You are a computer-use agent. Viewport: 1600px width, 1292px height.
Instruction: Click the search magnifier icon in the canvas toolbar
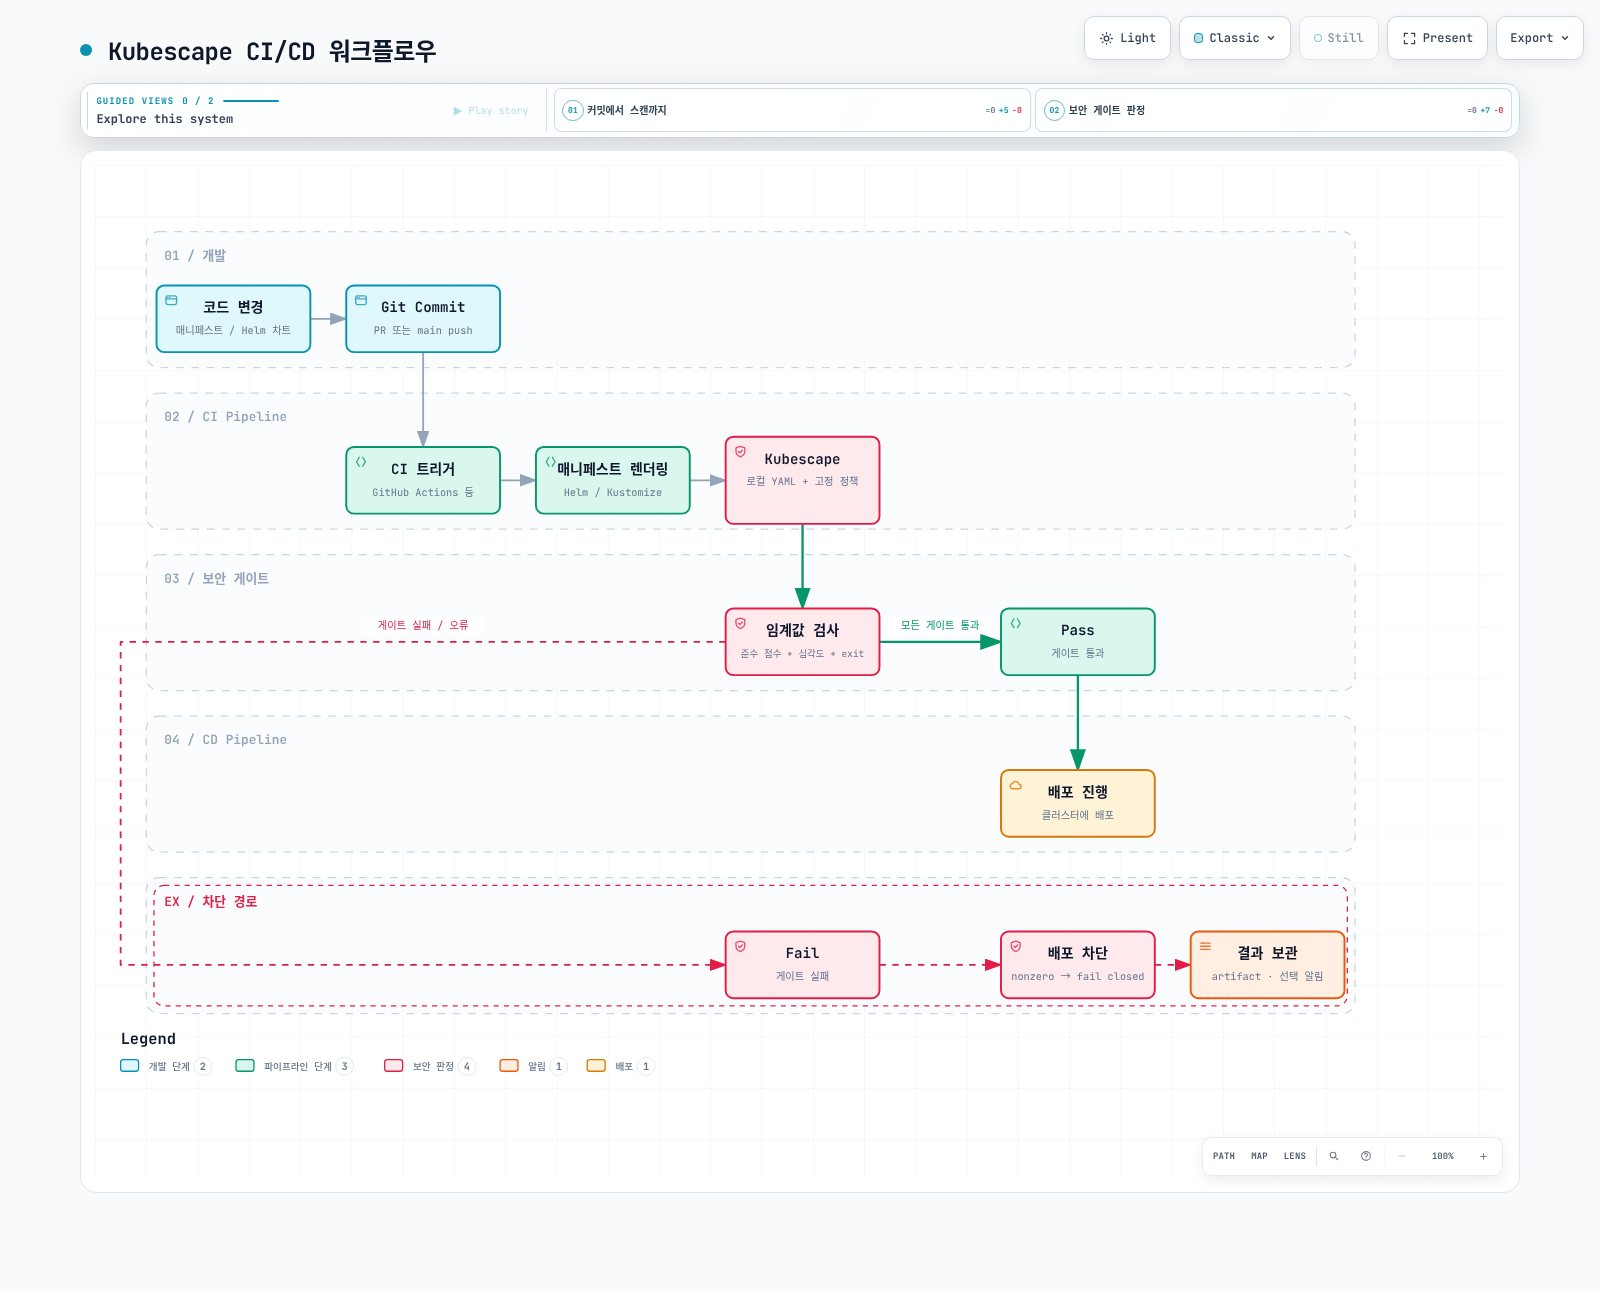tap(1333, 1156)
